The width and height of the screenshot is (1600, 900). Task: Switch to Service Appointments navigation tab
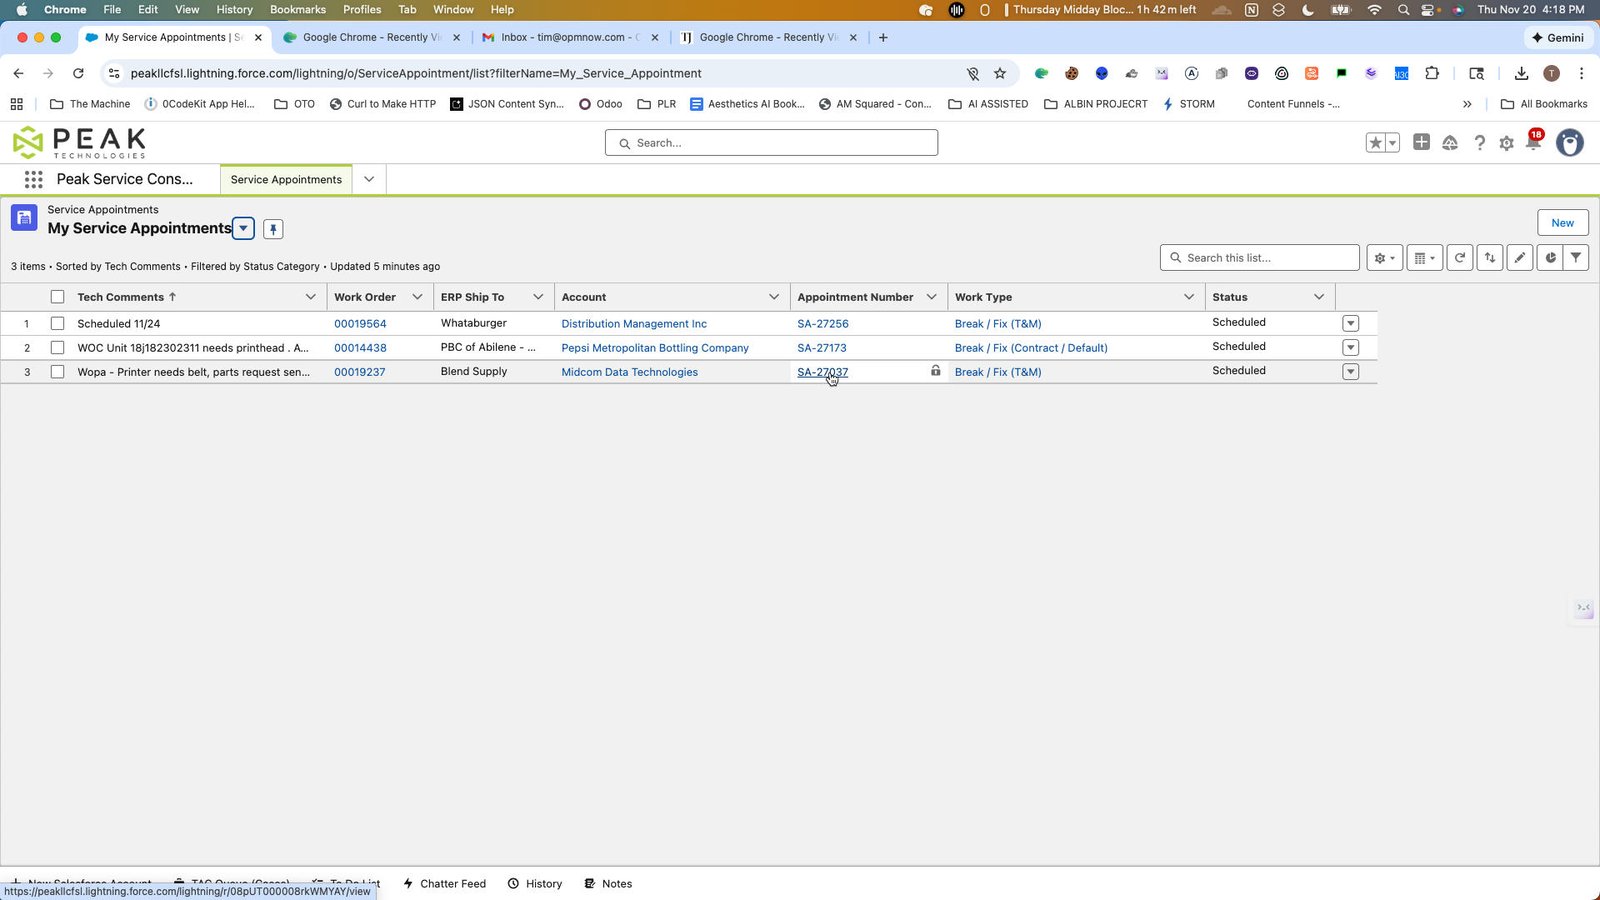pyautogui.click(x=286, y=180)
